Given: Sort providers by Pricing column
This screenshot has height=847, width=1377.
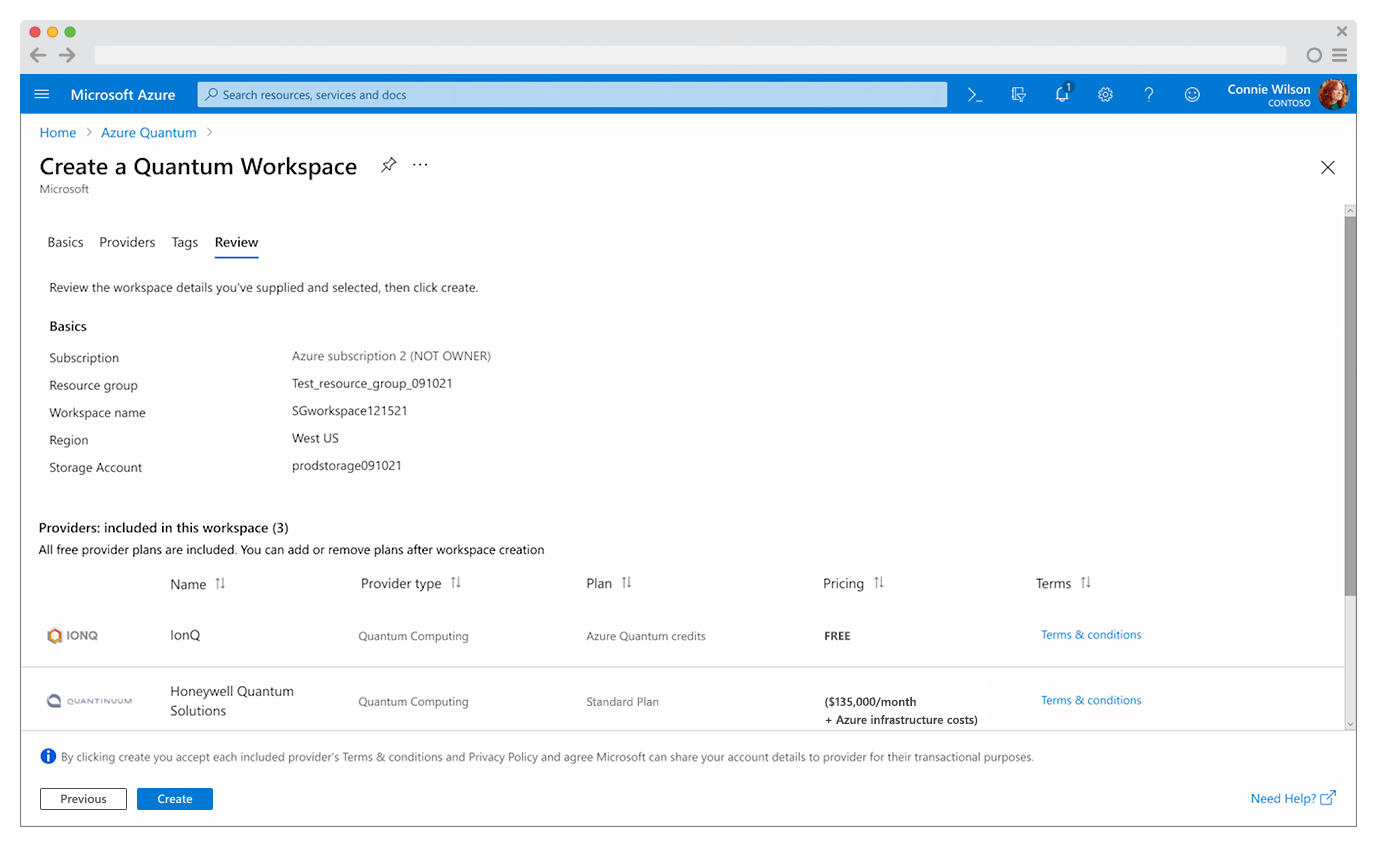Looking at the screenshot, I should [878, 583].
